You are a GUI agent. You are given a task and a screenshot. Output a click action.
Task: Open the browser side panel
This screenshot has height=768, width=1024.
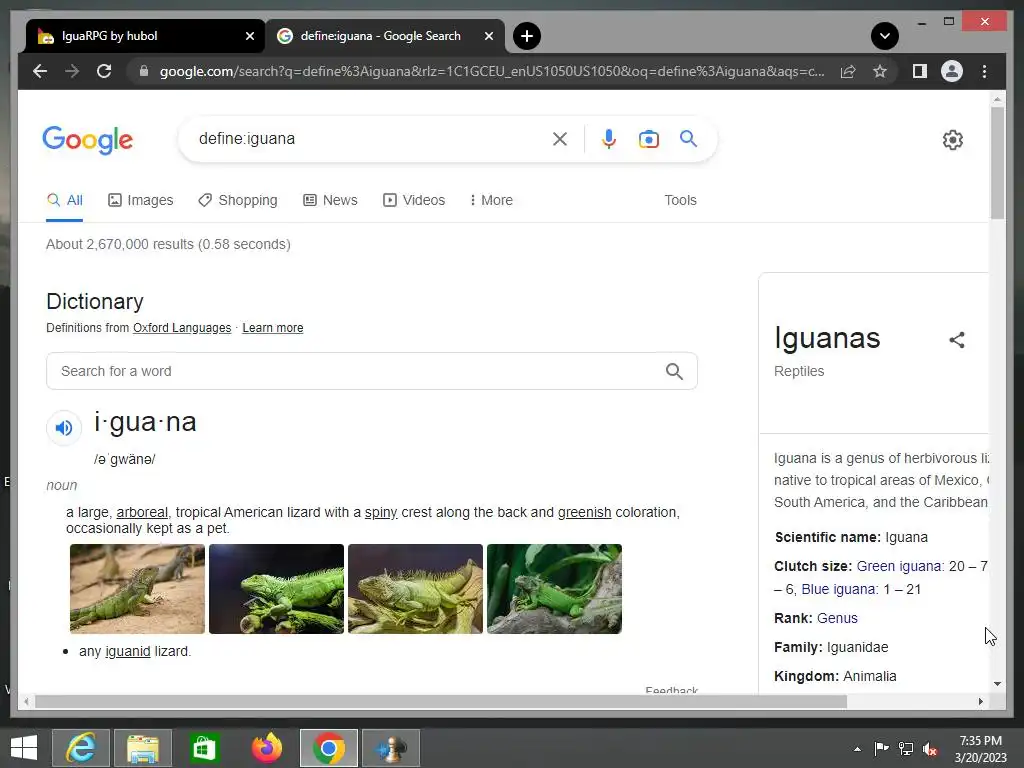click(920, 71)
